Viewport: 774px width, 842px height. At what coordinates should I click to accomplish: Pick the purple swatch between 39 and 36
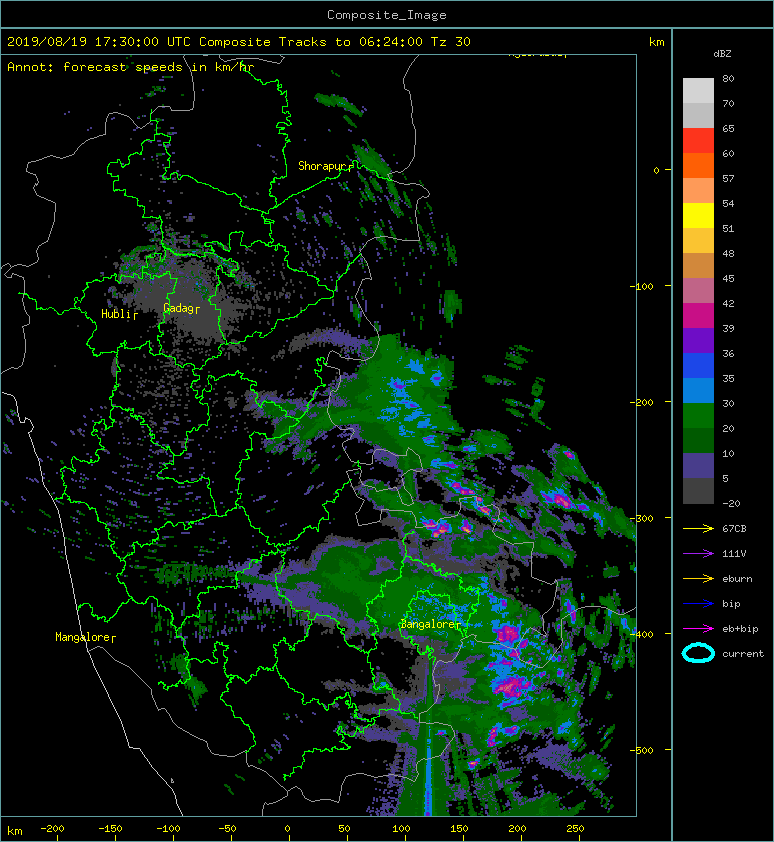(x=698, y=340)
